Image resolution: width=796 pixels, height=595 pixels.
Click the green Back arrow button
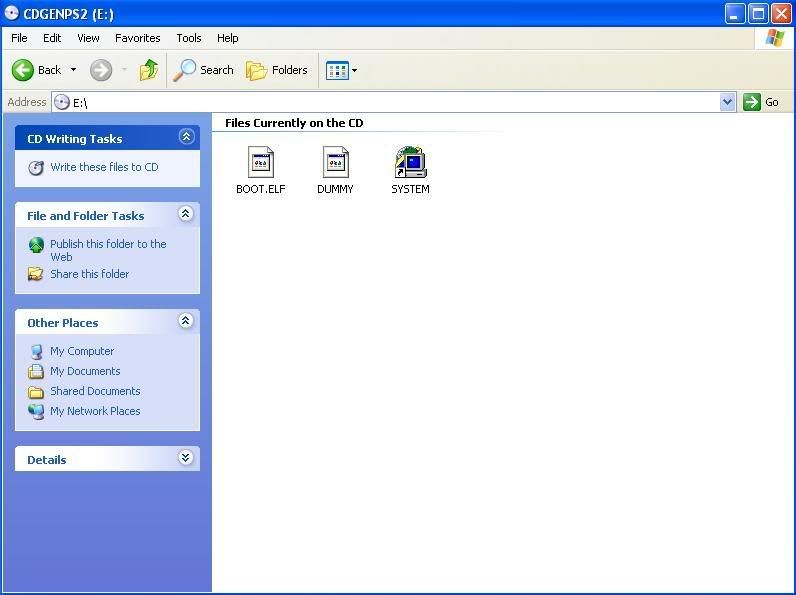point(24,70)
